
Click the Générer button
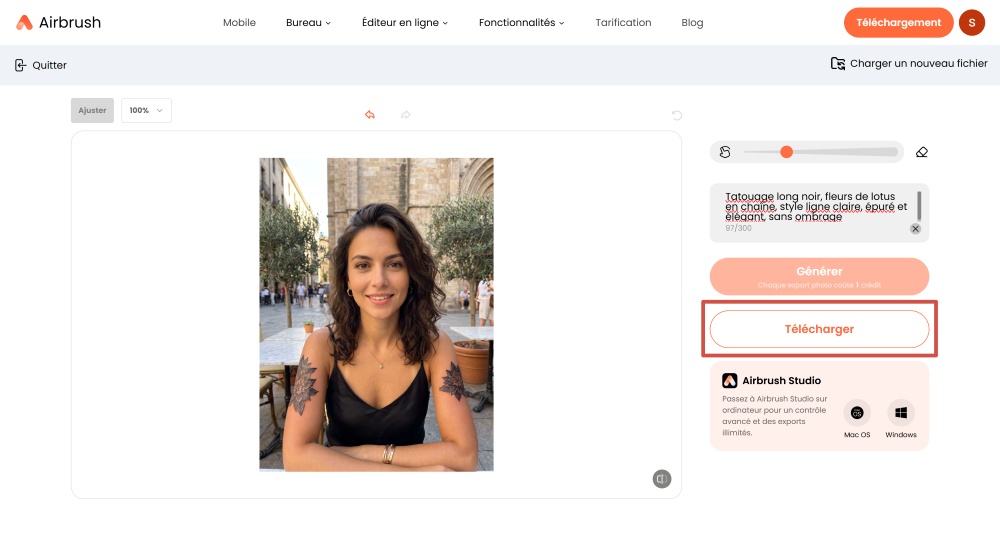pyautogui.click(x=819, y=276)
